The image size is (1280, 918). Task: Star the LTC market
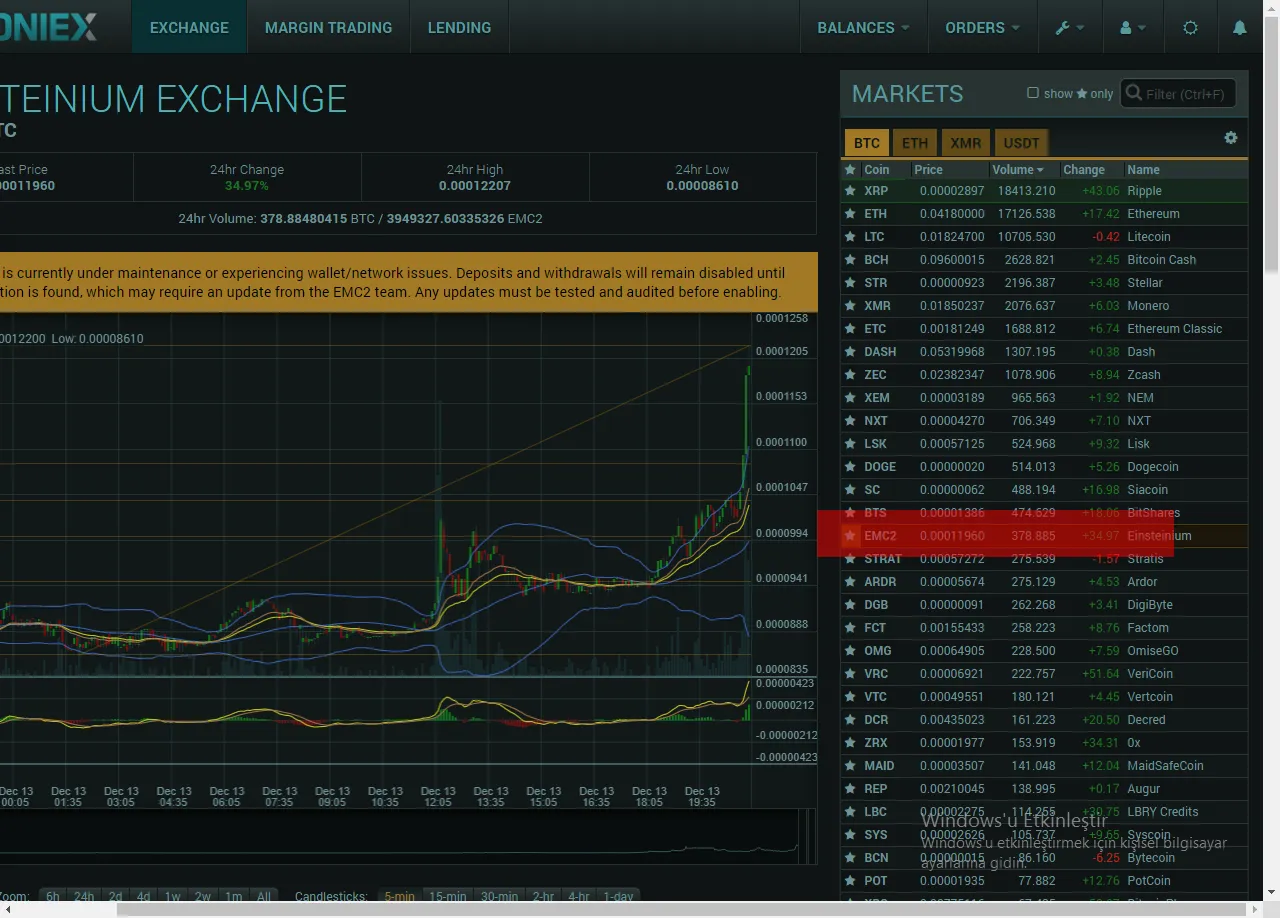[x=850, y=237]
